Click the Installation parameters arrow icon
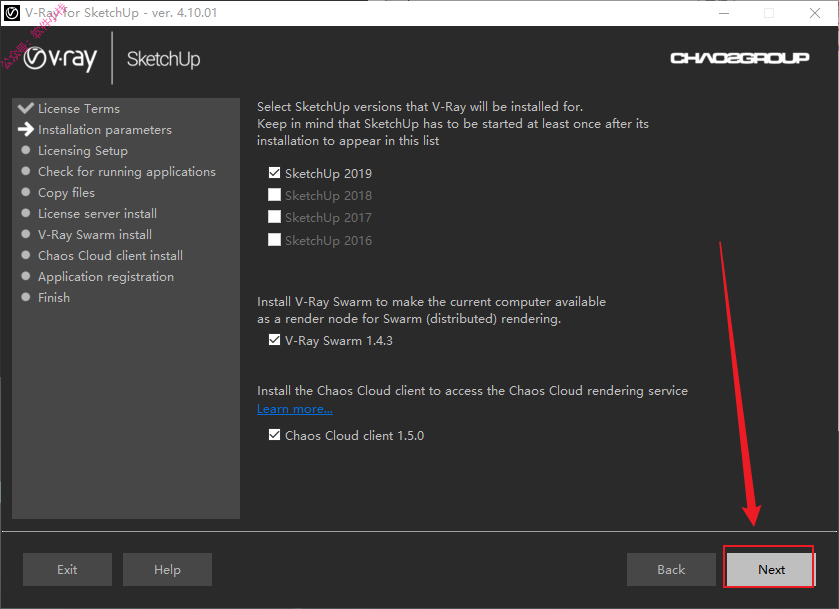This screenshot has width=839, height=609. (x=26, y=129)
